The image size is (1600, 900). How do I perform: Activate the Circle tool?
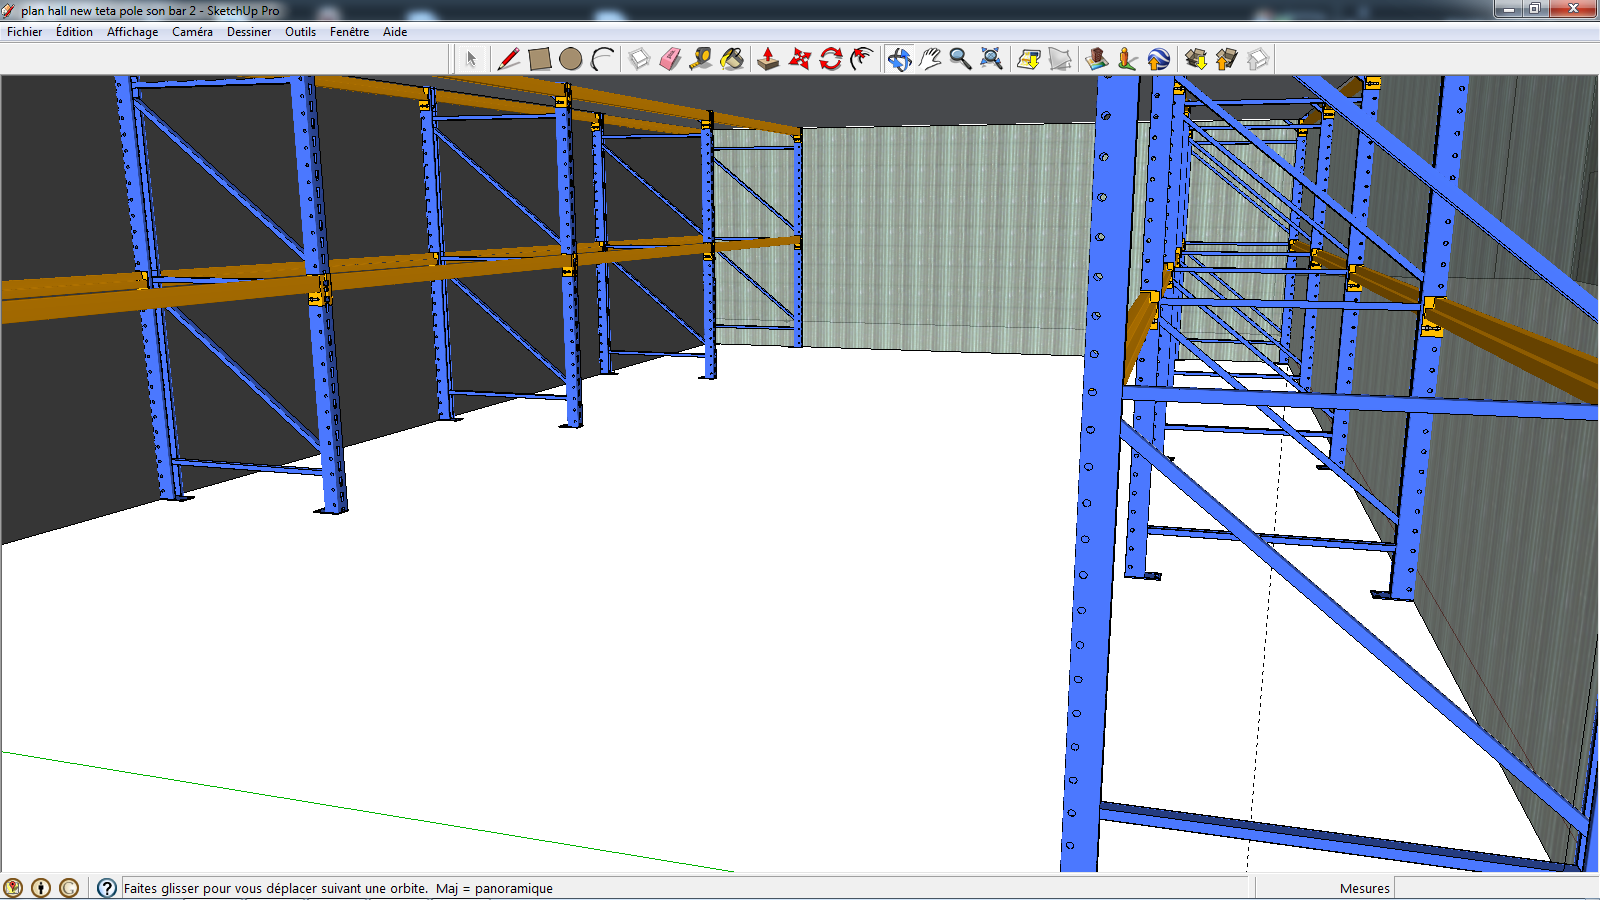(x=570, y=59)
